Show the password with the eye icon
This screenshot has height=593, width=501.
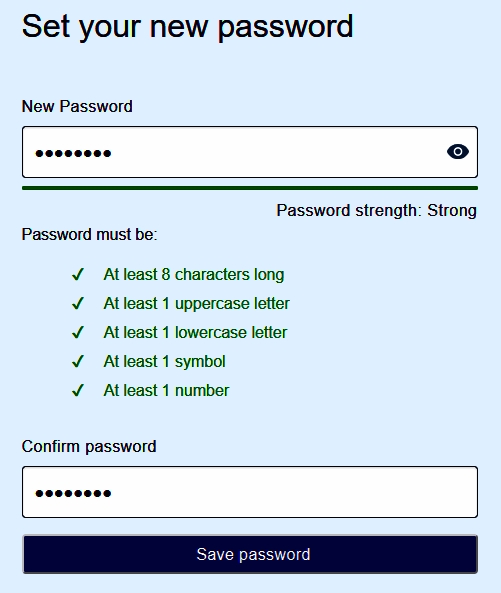pos(458,152)
